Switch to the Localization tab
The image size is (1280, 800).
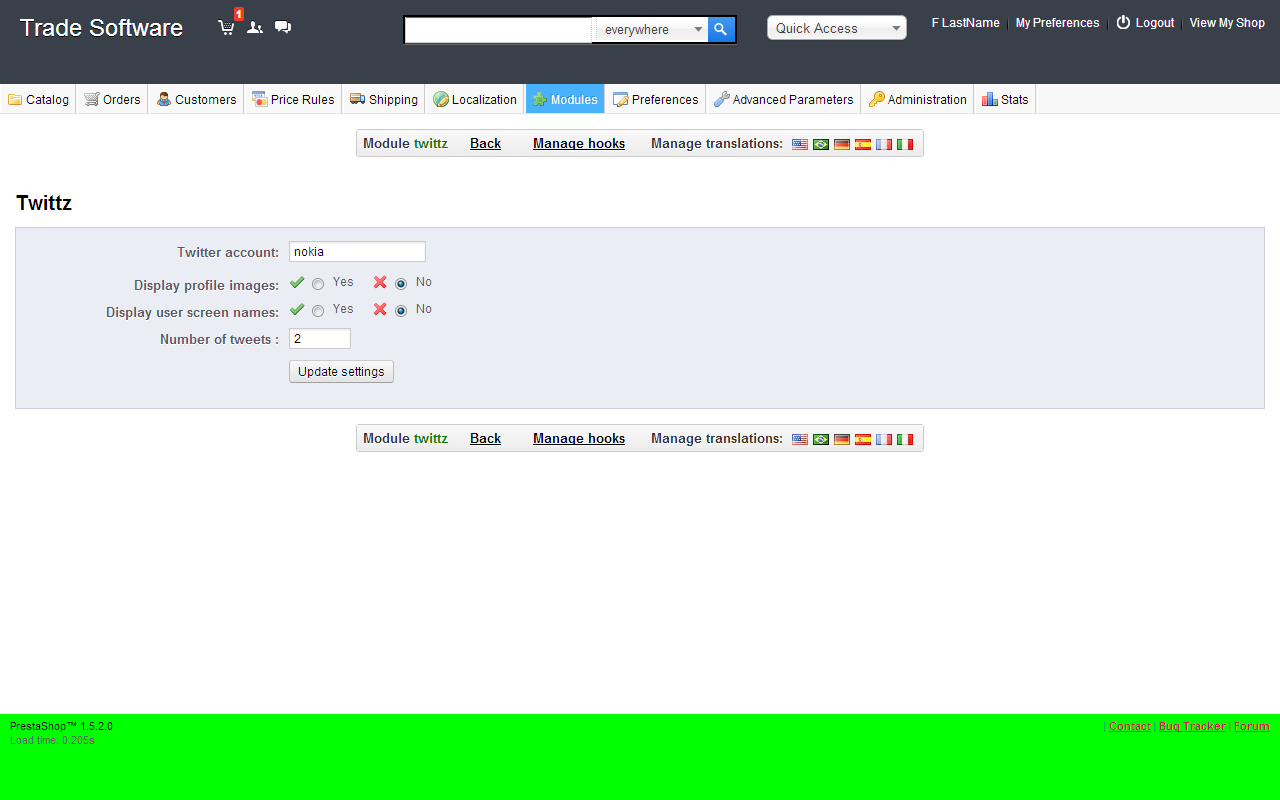pos(475,99)
